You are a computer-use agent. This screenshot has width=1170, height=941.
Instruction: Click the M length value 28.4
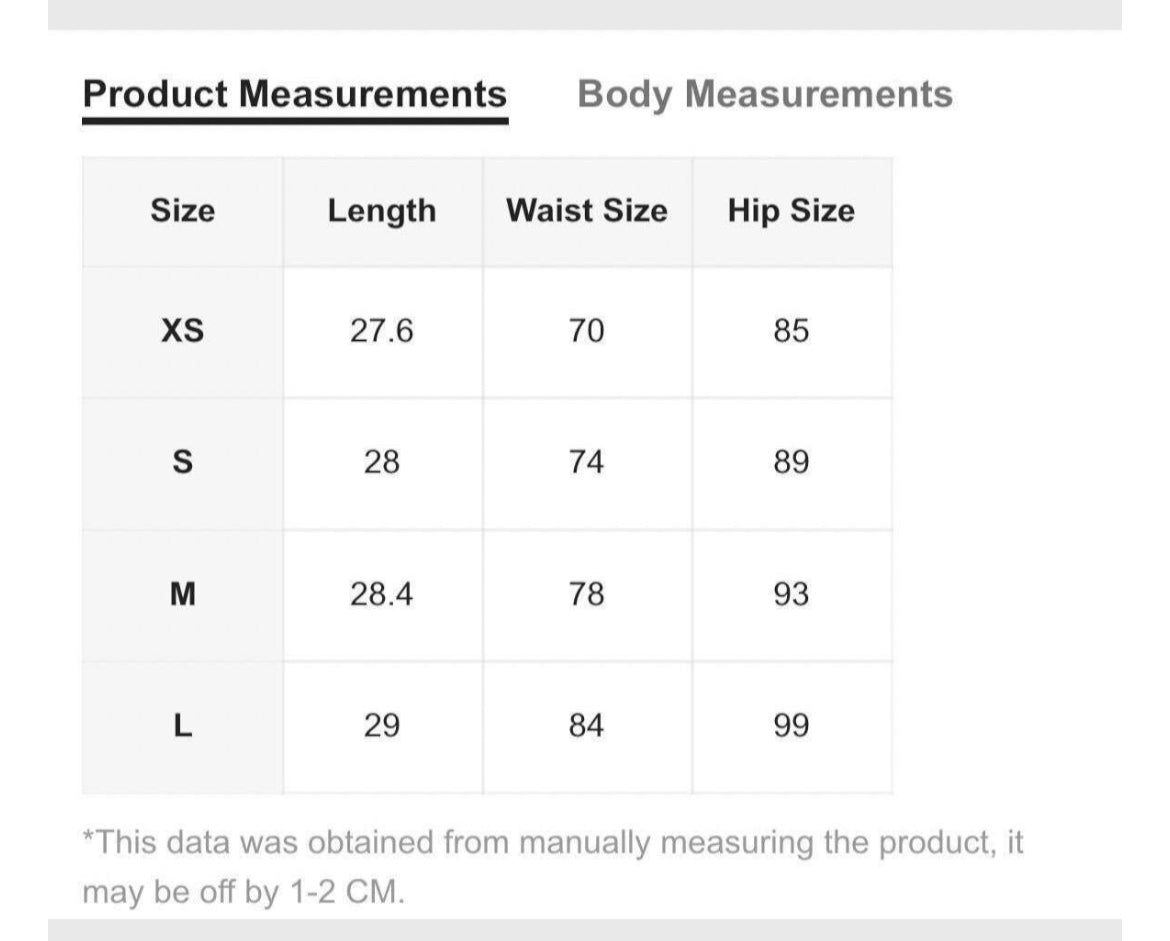click(381, 595)
